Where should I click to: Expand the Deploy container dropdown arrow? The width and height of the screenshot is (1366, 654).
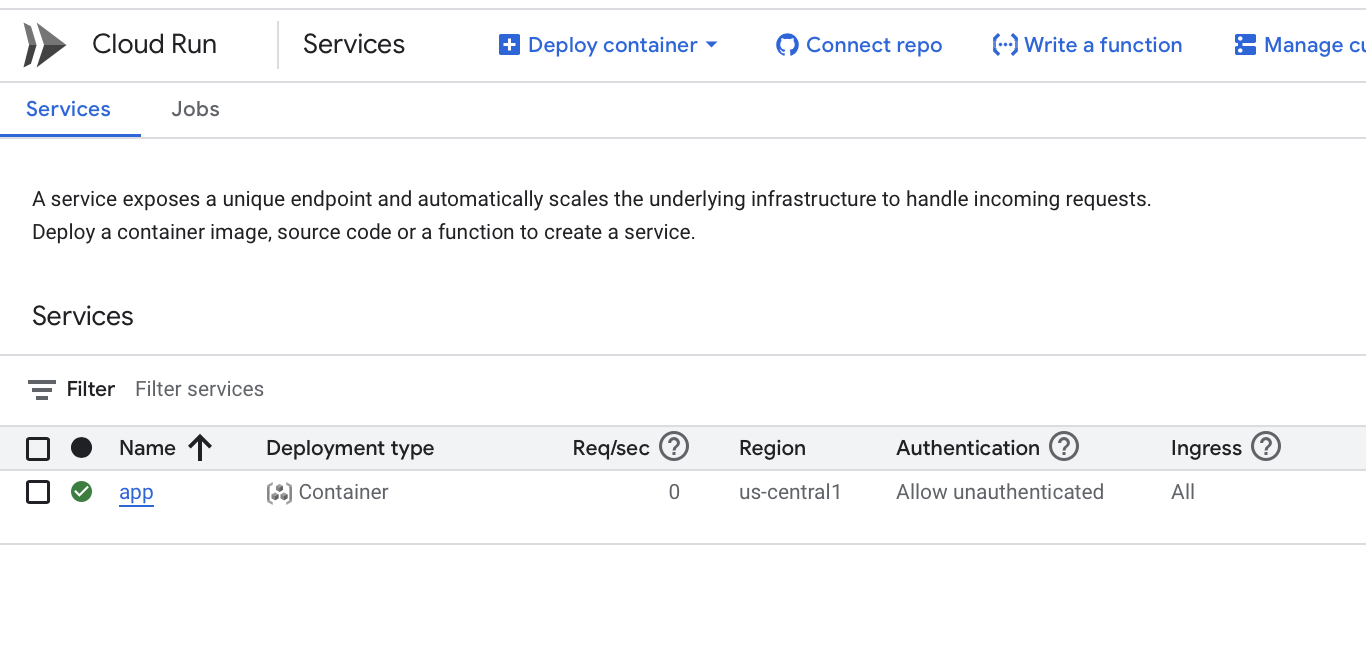(712, 45)
